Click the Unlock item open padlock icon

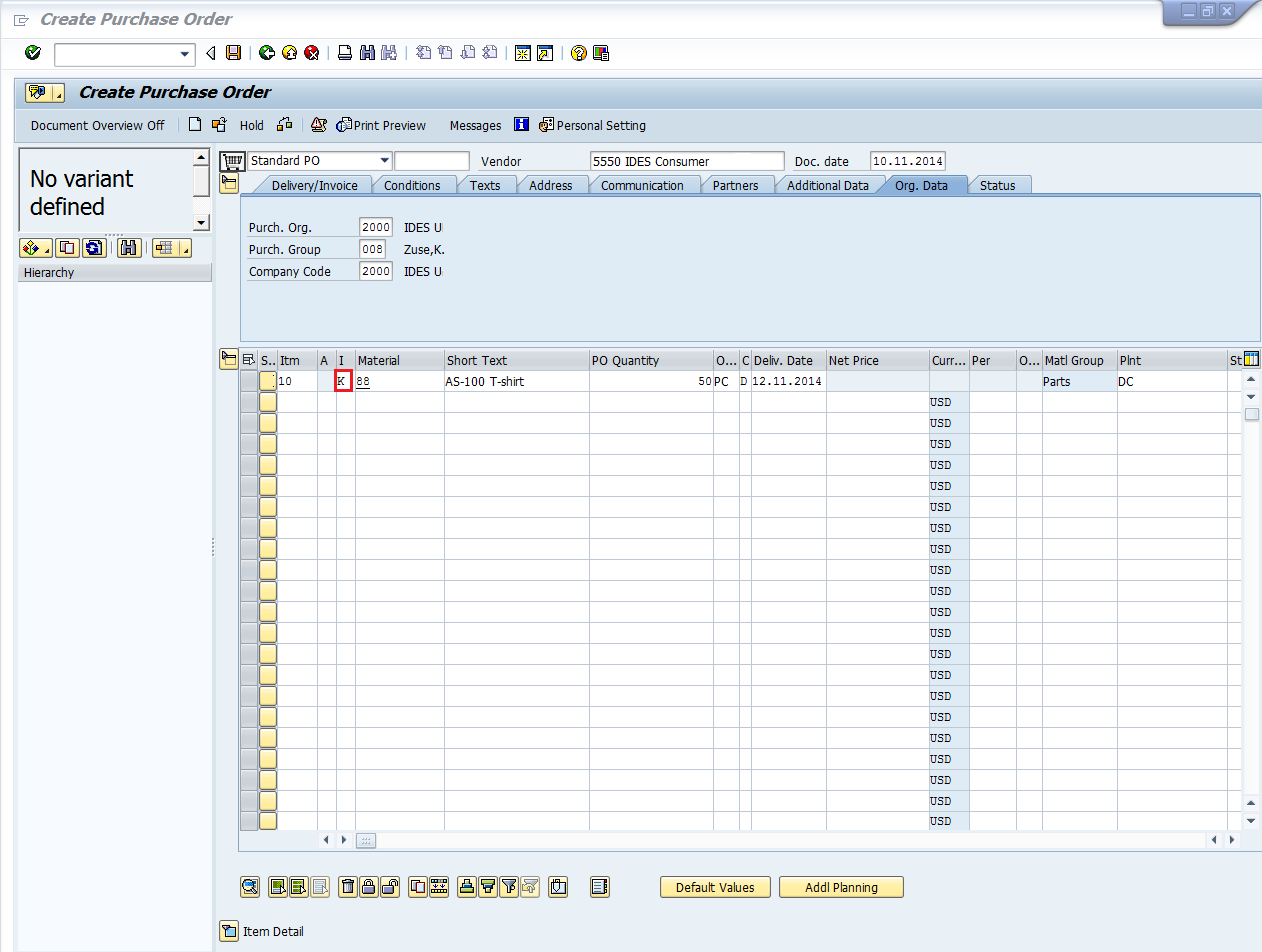pyautogui.click(x=390, y=886)
